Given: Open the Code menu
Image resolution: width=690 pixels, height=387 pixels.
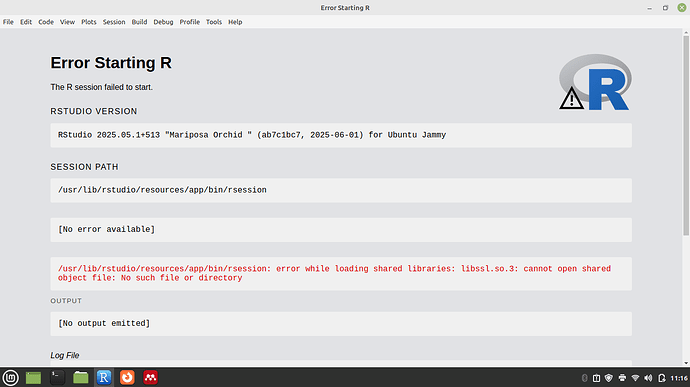Looking at the screenshot, I should 46,22.
